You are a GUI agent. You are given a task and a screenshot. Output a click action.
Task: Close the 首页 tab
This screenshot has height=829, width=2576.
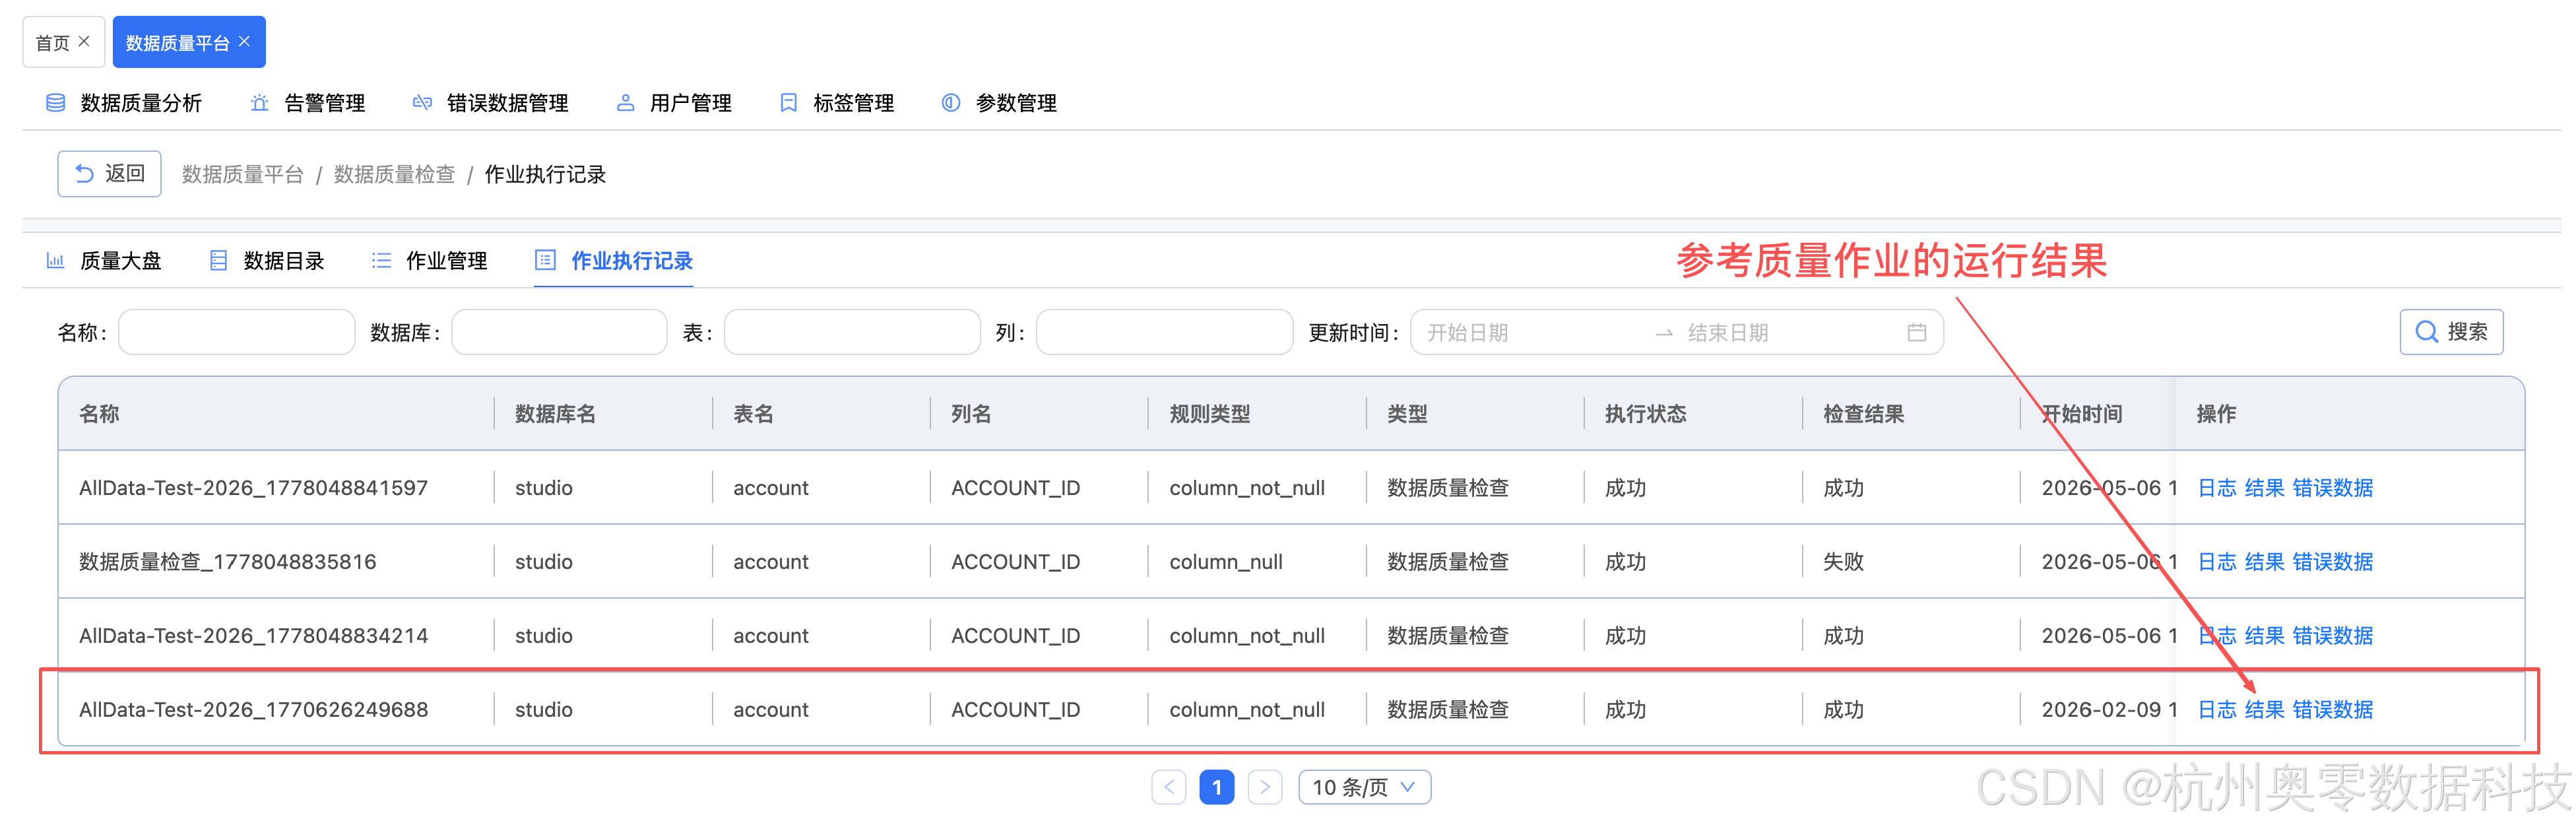click(x=84, y=42)
